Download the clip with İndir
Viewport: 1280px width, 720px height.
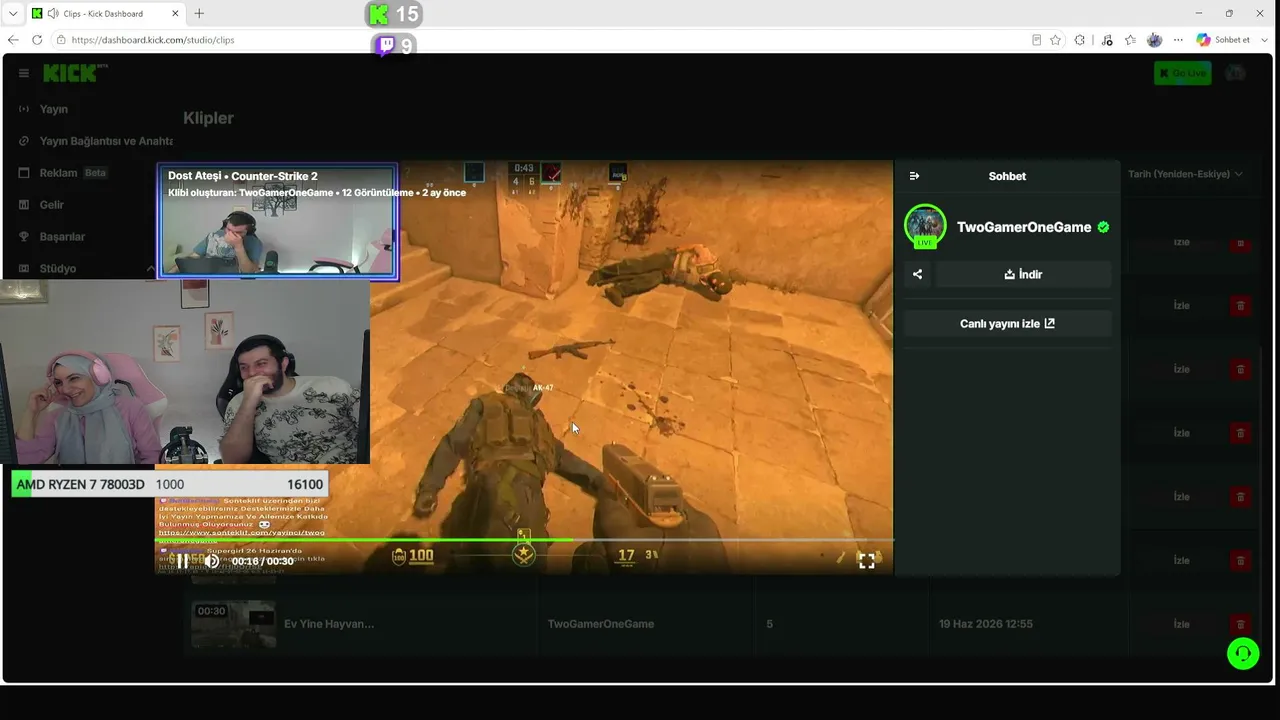pos(1023,274)
